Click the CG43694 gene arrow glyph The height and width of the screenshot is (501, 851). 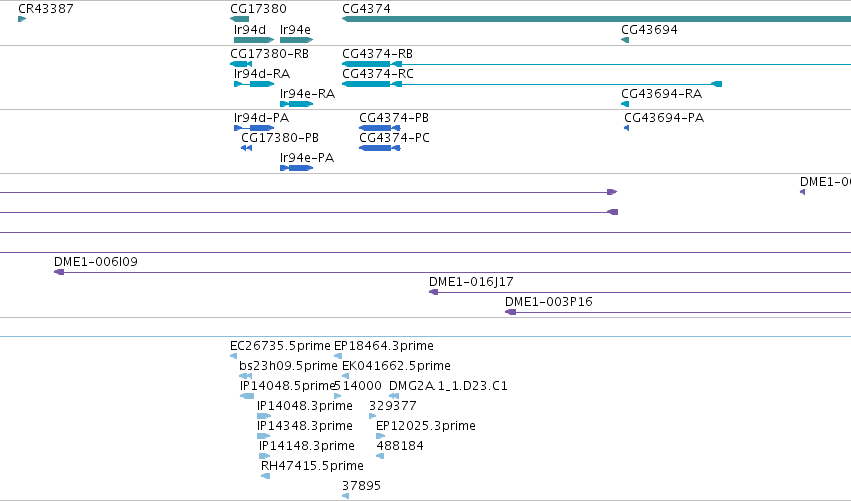[x=625, y=40]
